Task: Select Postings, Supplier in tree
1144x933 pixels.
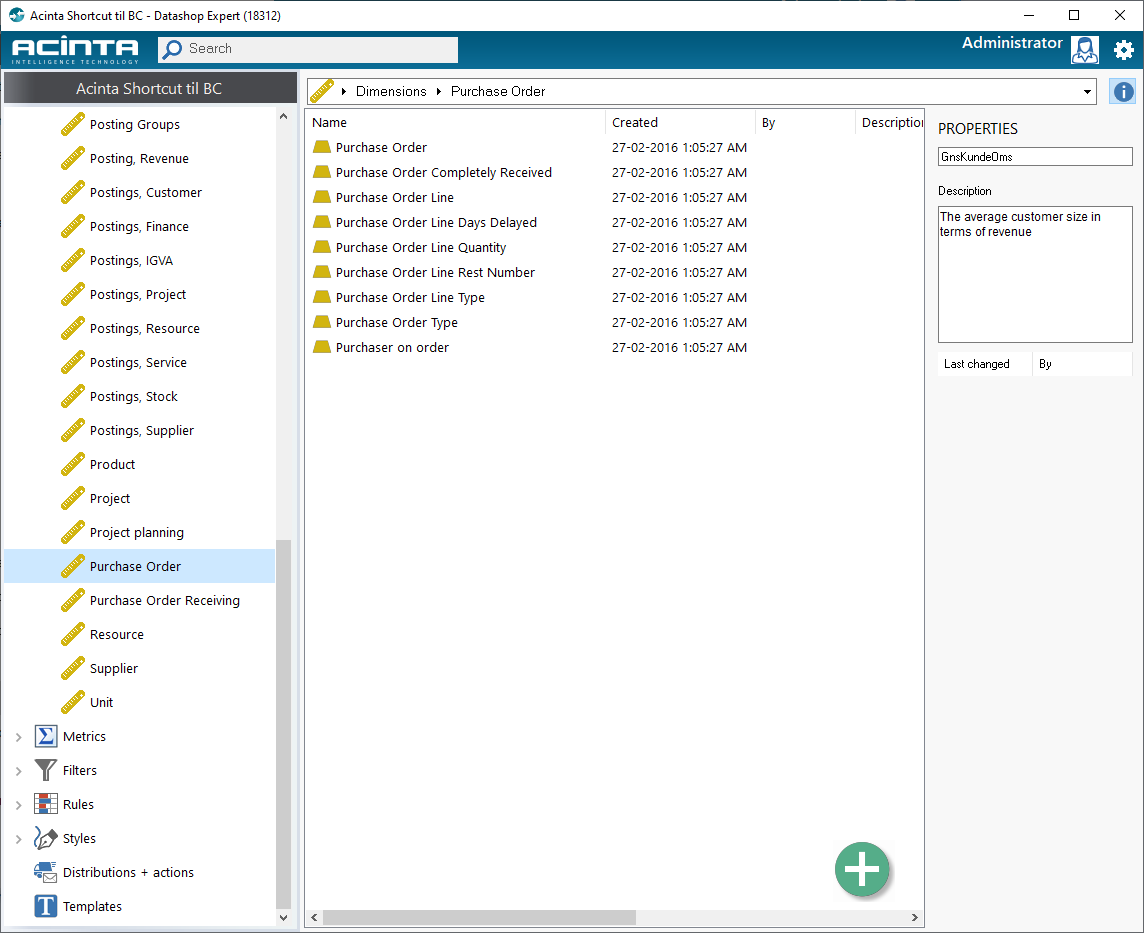Action: (142, 430)
